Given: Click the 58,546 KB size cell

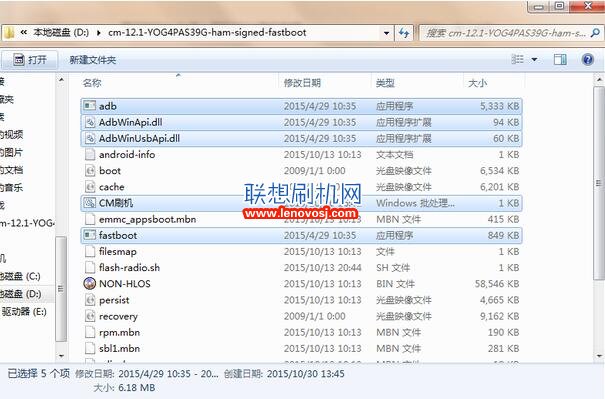Looking at the screenshot, I should click(x=497, y=284).
